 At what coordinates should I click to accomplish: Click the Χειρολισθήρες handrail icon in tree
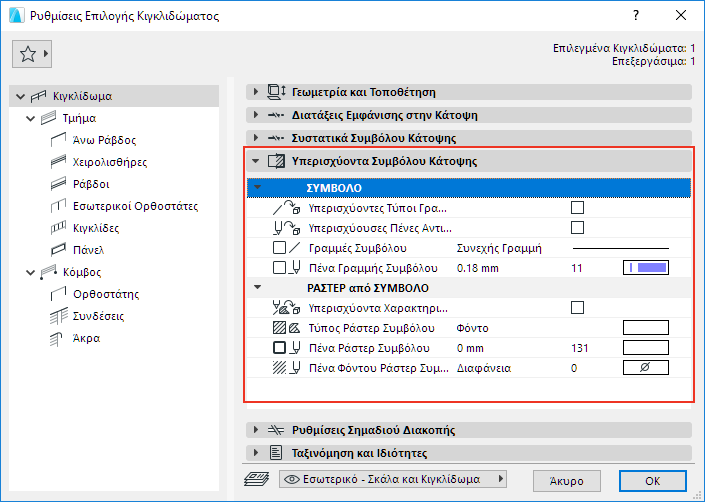coord(57,162)
